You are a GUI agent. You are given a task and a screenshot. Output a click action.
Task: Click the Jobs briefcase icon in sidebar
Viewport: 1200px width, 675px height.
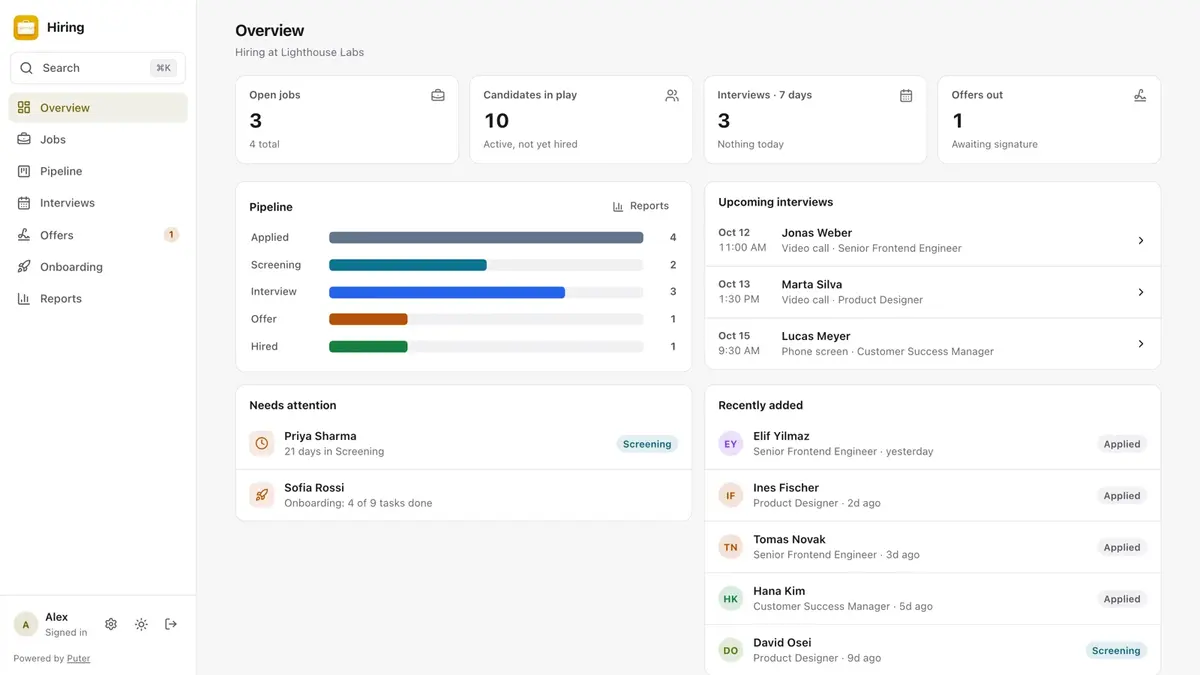24,140
